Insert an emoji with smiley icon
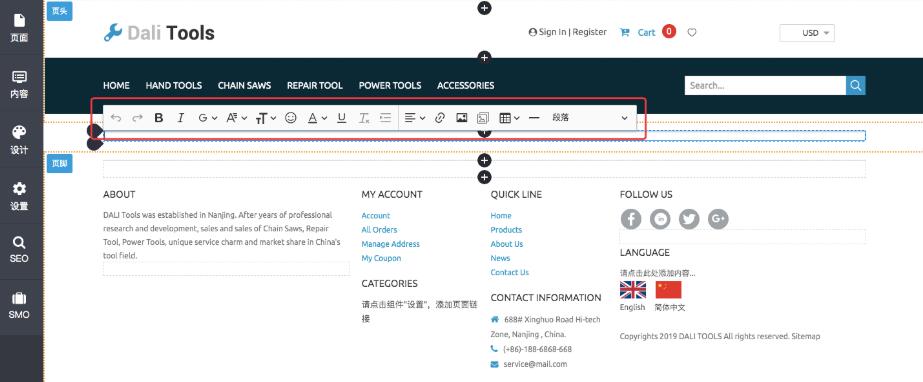This screenshot has width=923, height=382. [290, 118]
